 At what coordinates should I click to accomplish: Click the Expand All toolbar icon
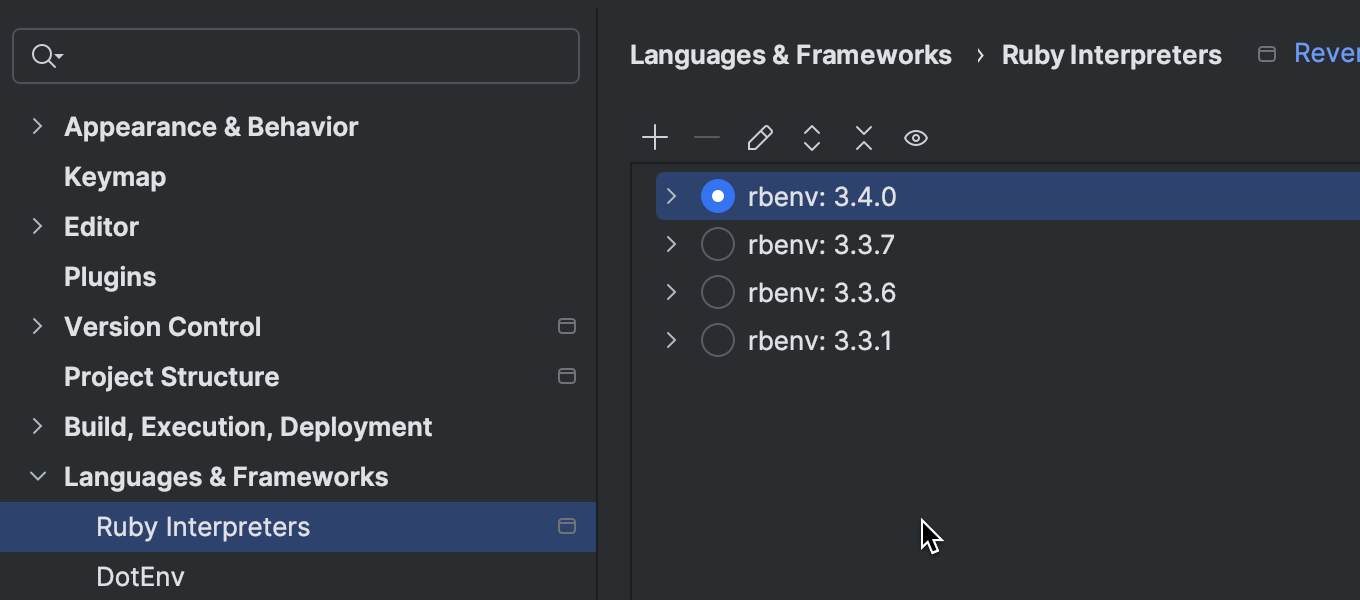812,138
